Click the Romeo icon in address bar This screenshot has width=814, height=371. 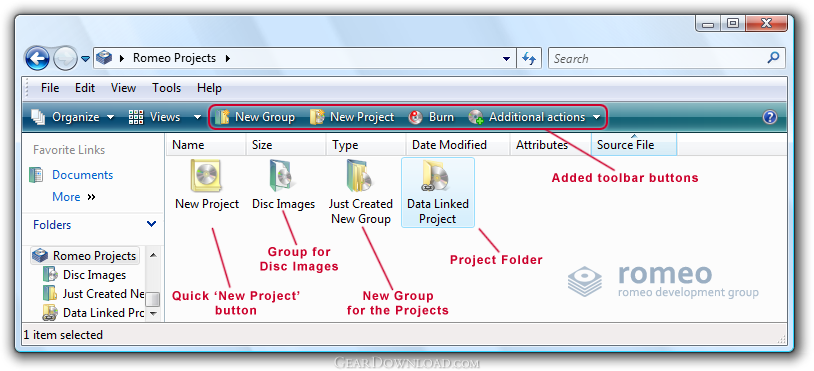(104, 58)
